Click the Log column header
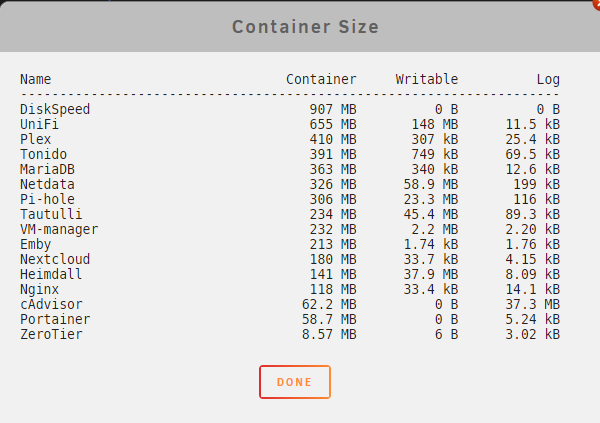 [x=548, y=79]
